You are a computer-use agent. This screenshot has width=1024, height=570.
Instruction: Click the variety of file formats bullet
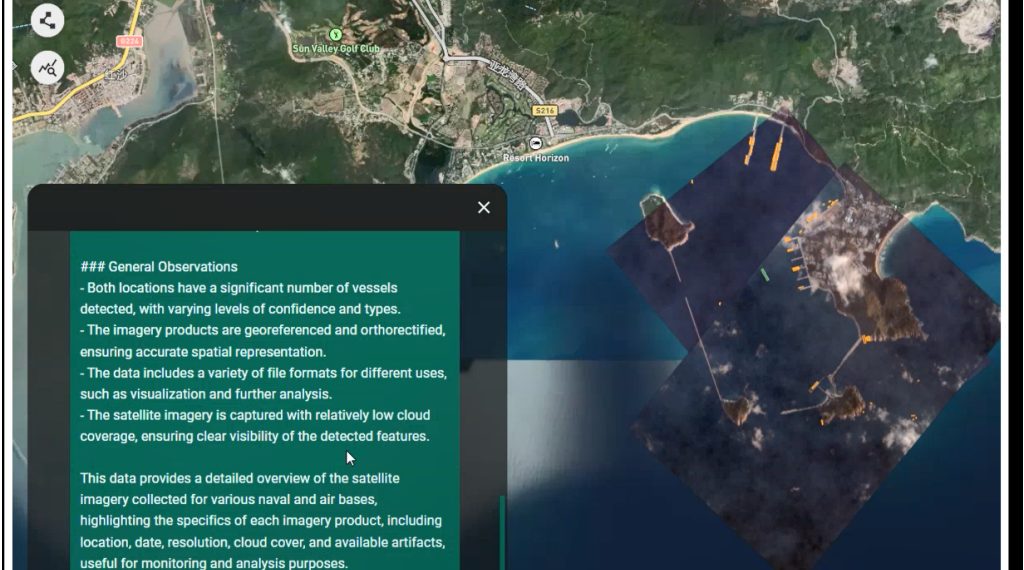(x=262, y=382)
